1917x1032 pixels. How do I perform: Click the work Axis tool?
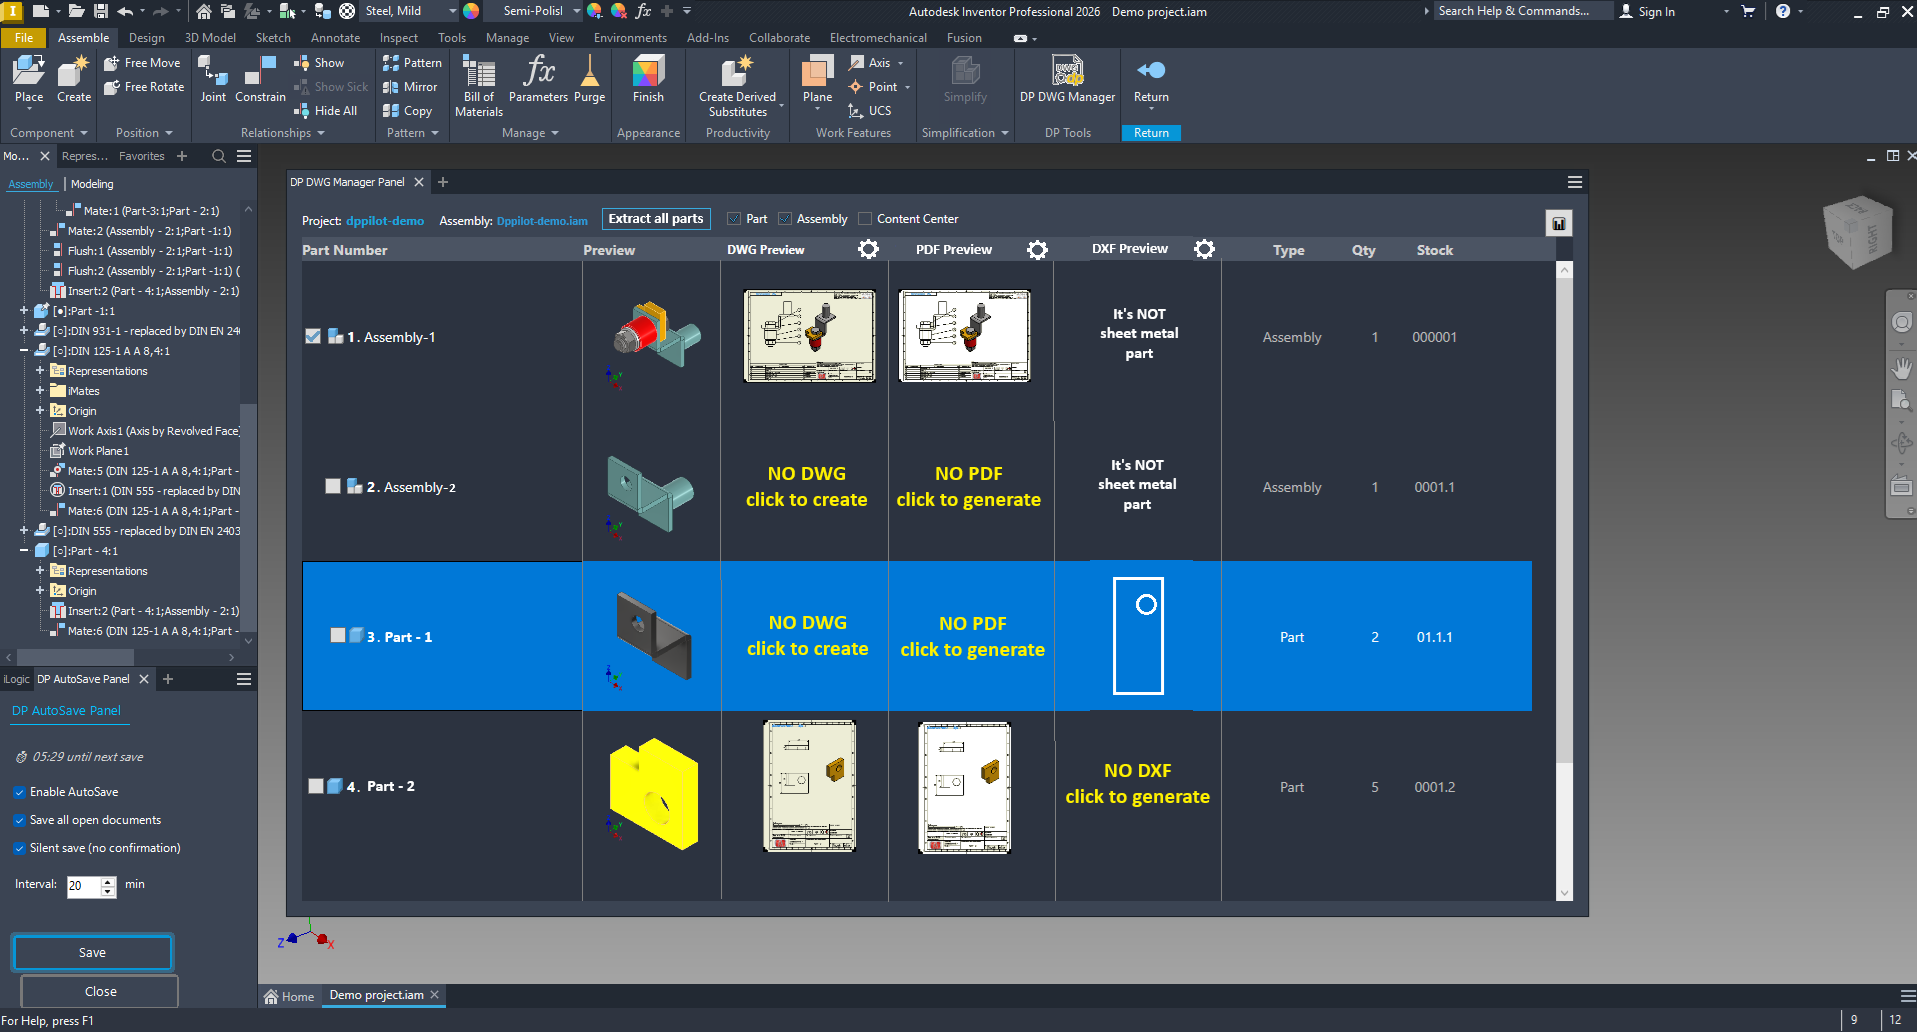tap(870, 63)
